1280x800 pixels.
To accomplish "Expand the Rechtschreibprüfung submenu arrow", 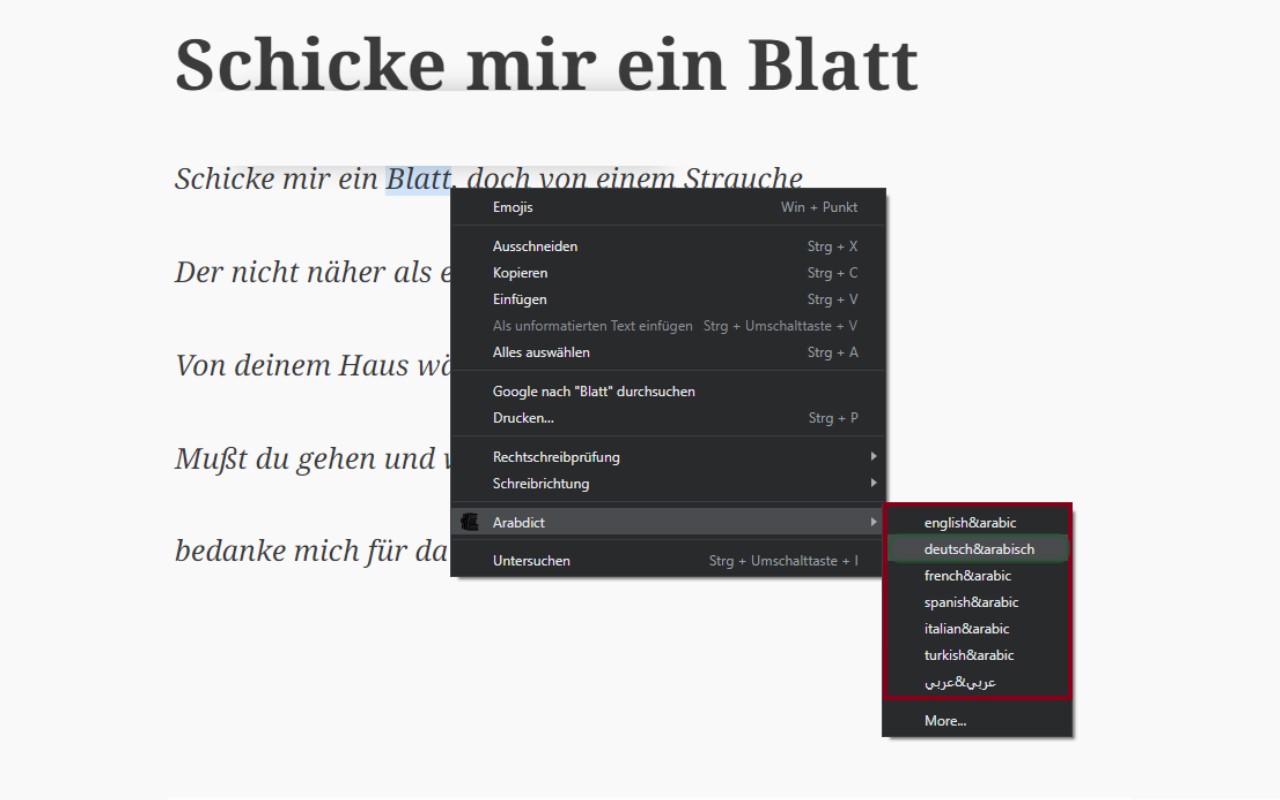I will [873, 457].
